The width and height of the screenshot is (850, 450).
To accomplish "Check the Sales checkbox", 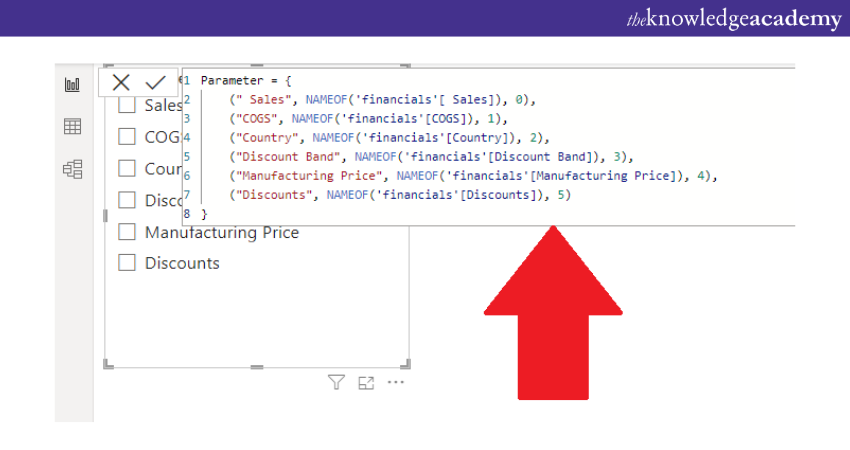I will tap(127, 106).
